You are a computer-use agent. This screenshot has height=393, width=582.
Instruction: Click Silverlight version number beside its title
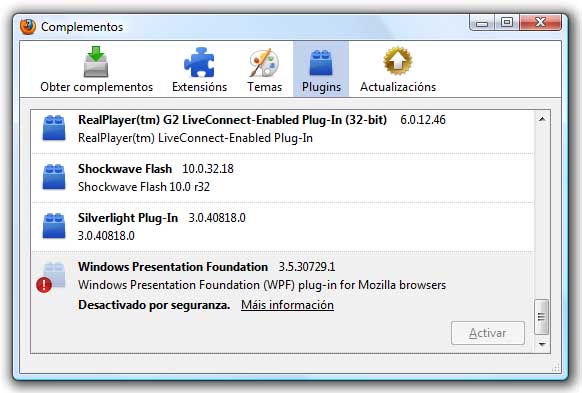coord(217,218)
